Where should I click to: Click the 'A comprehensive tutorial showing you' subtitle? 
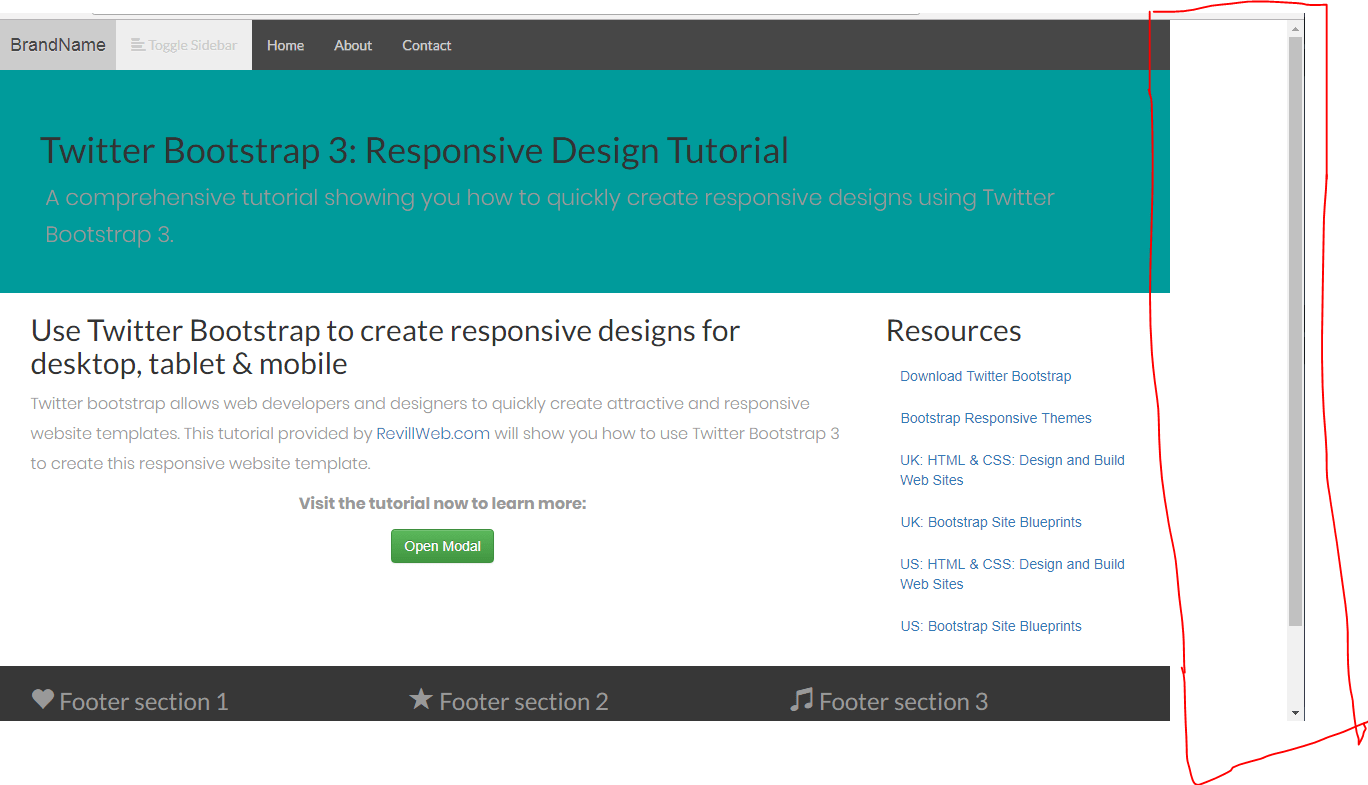(550, 216)
